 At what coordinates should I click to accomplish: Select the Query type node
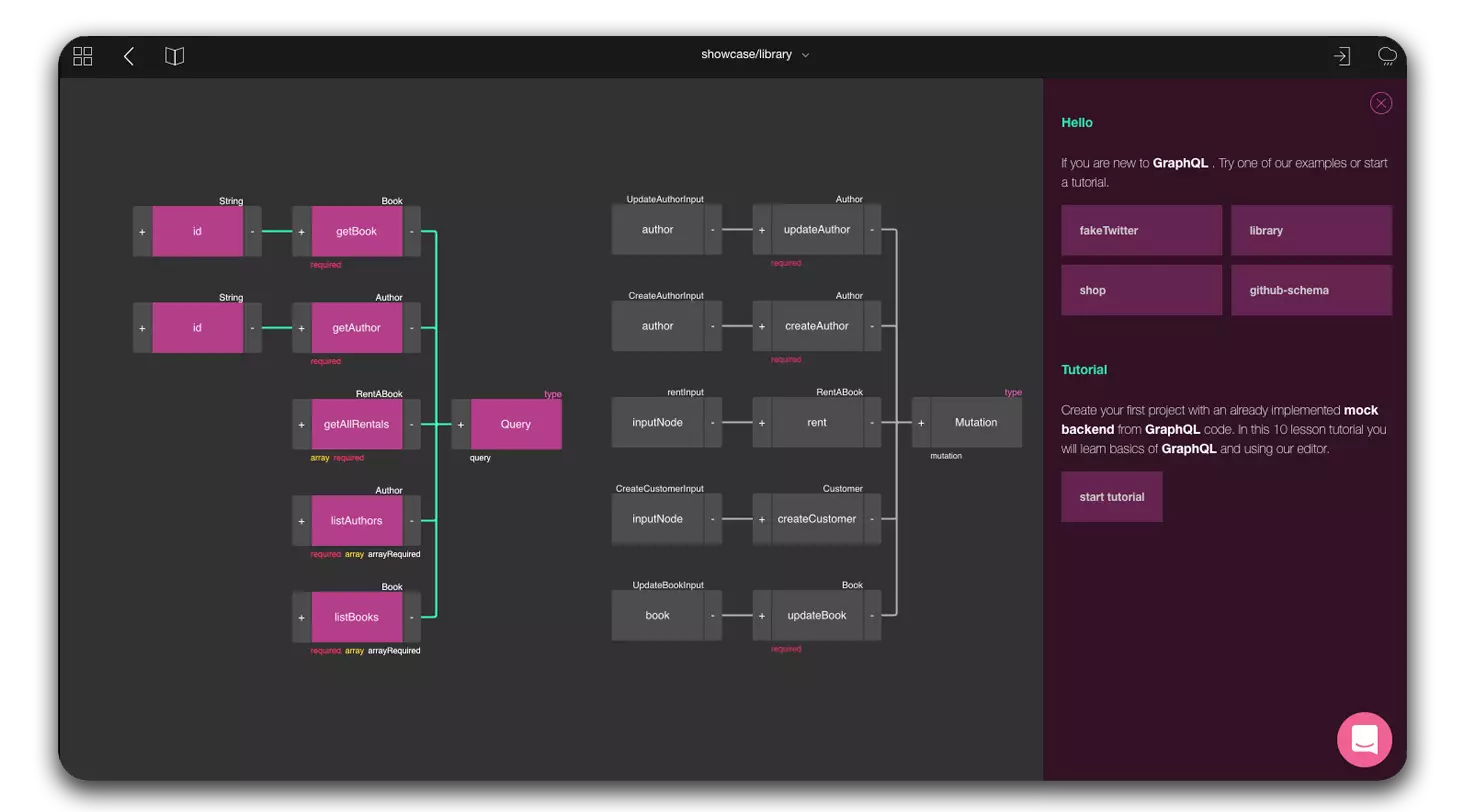[x=516, y=424]
